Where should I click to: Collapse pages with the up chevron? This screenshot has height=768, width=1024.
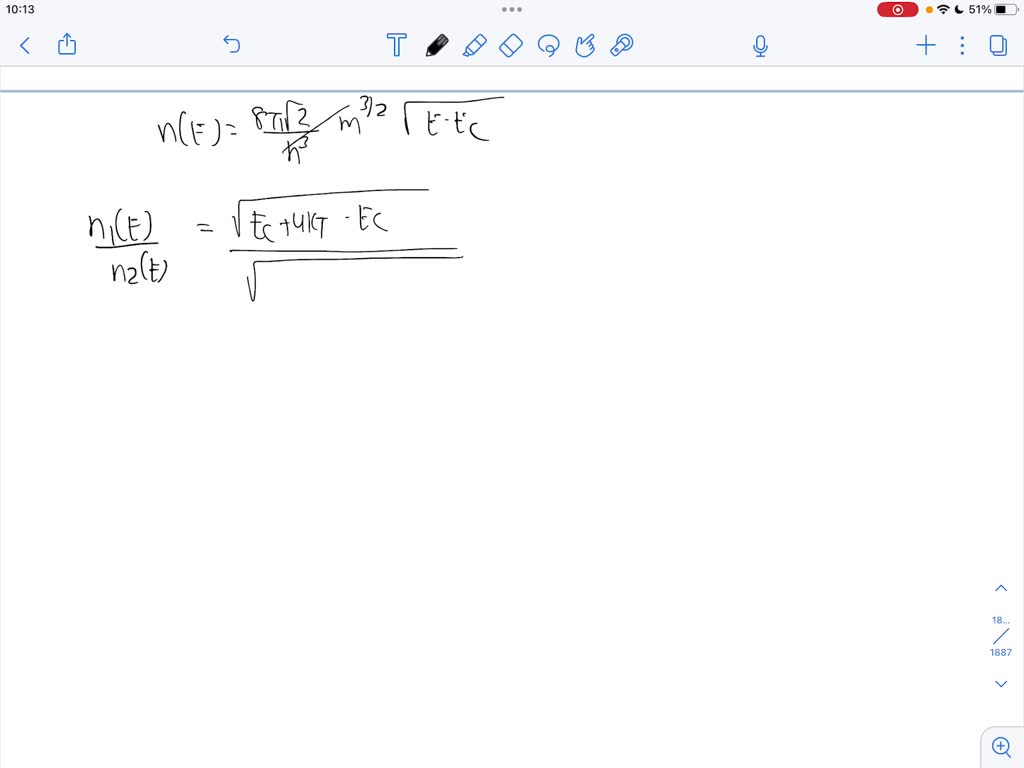(1001, 587)
